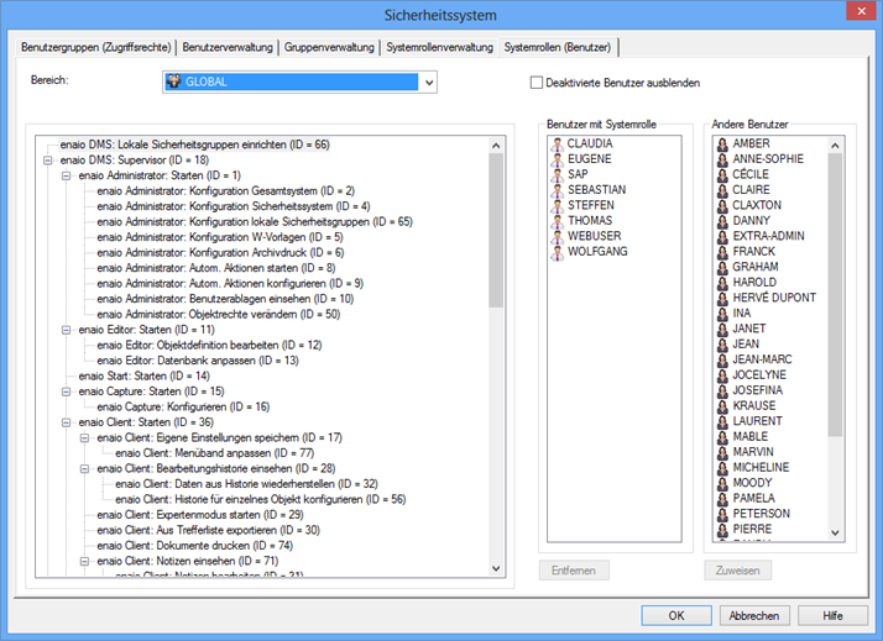
Task: Click the user icon beside DANNY
Action: 723,221
